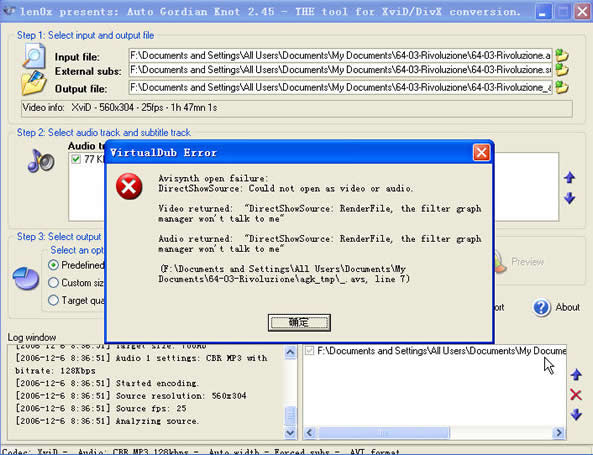
Task: Click job queue horizontal scroll left arrow
Action: point(309,432)
